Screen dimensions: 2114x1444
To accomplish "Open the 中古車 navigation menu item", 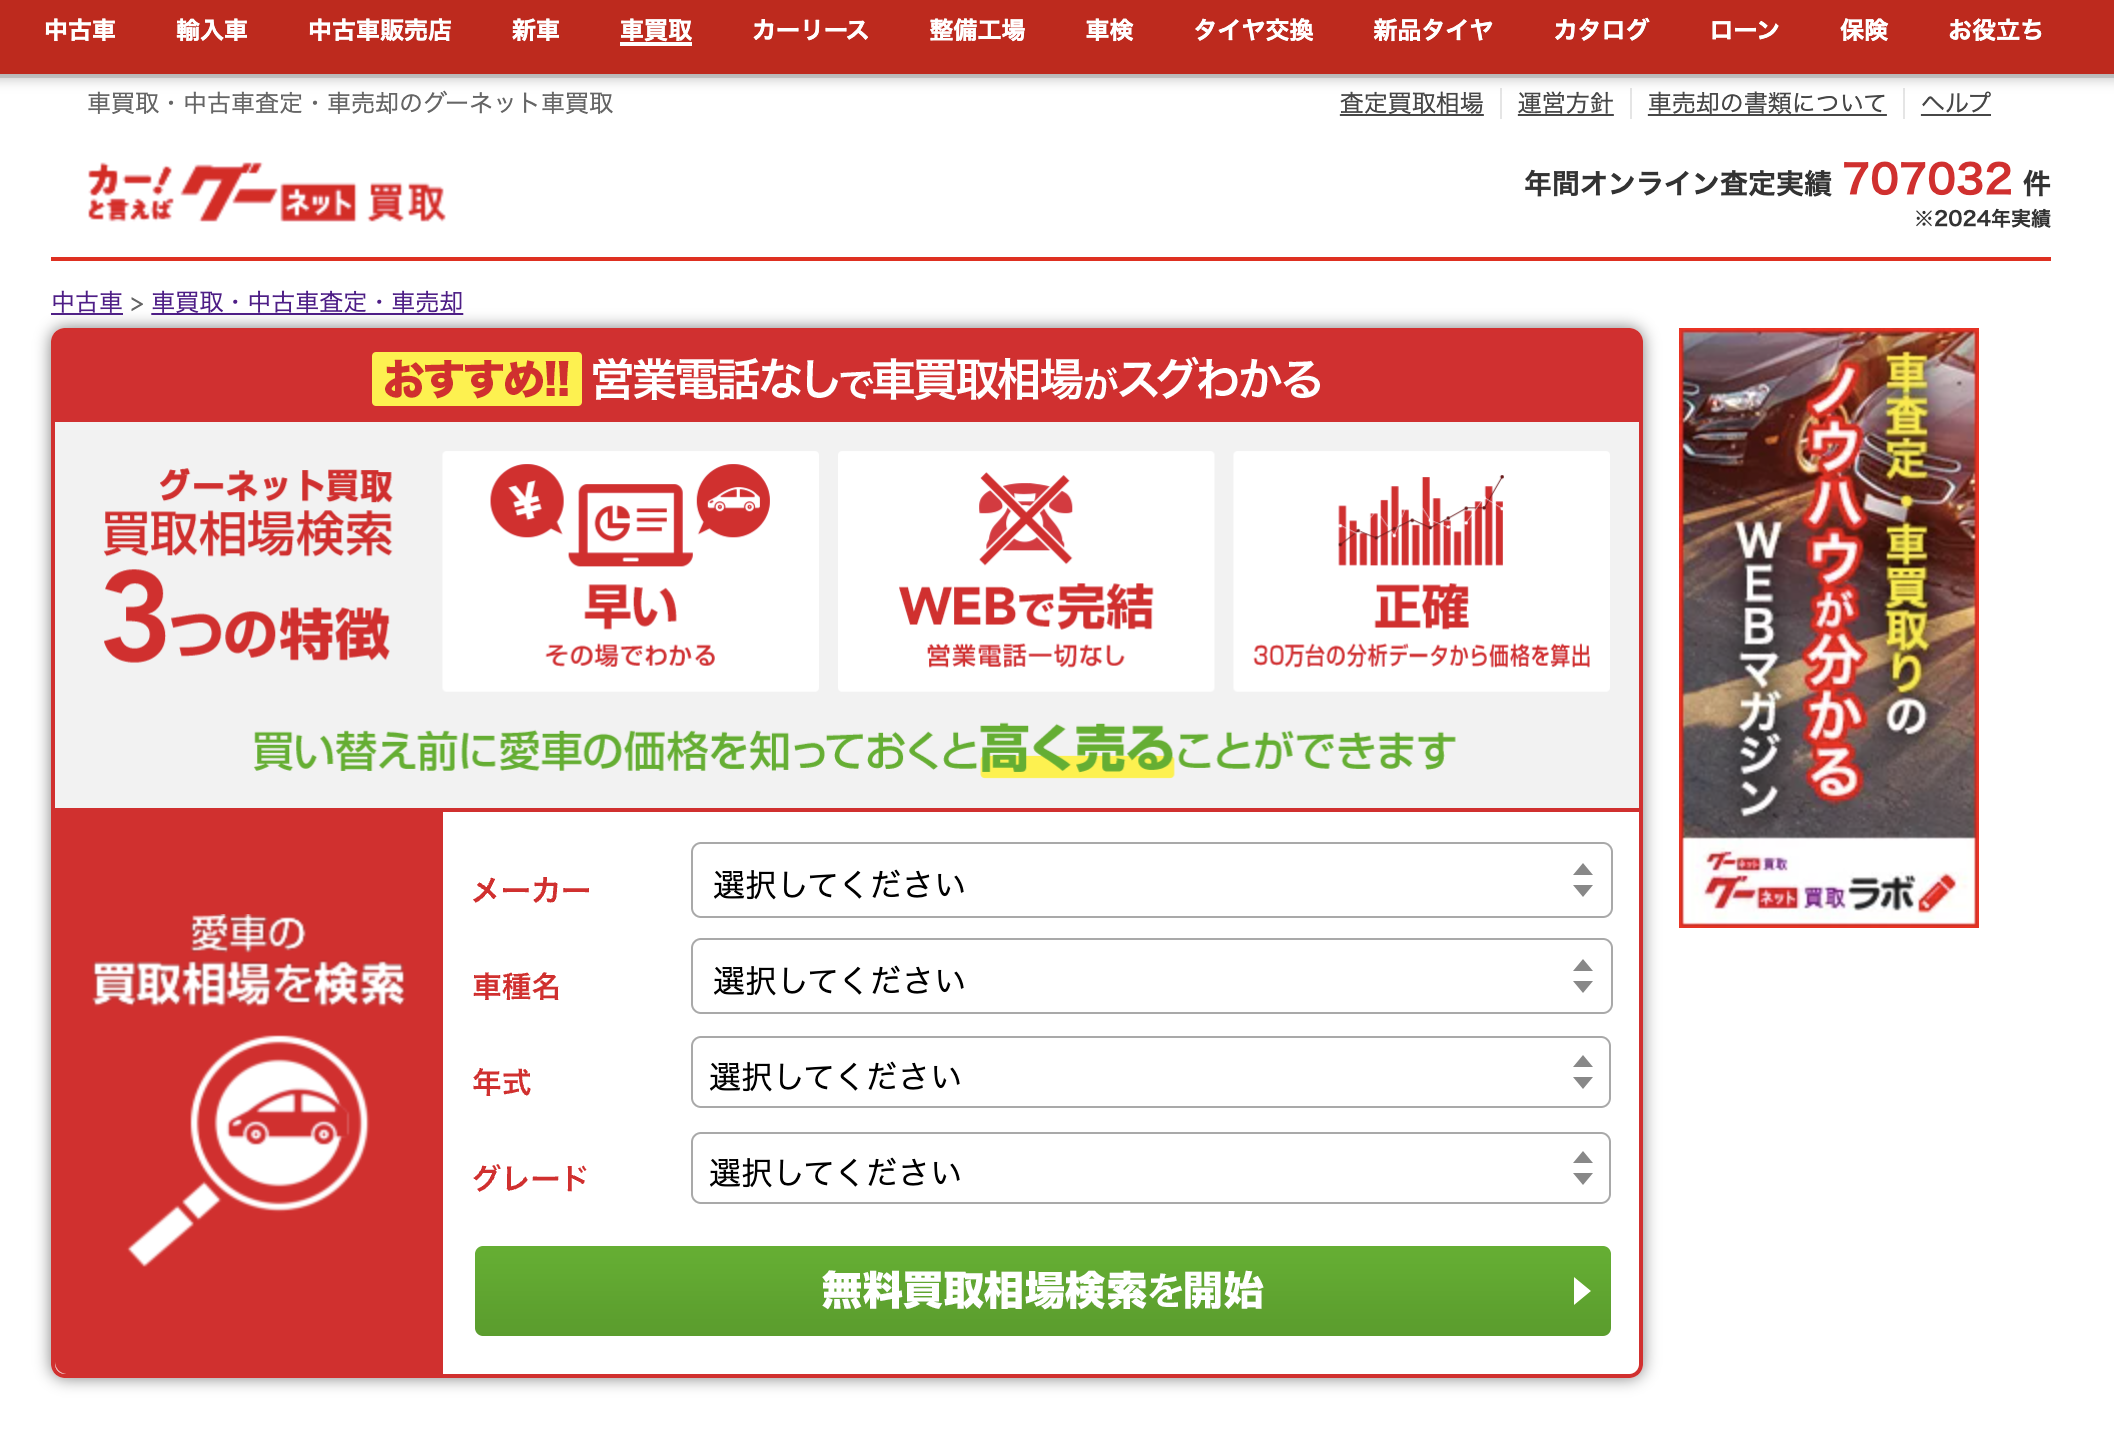I will [80, 31].
